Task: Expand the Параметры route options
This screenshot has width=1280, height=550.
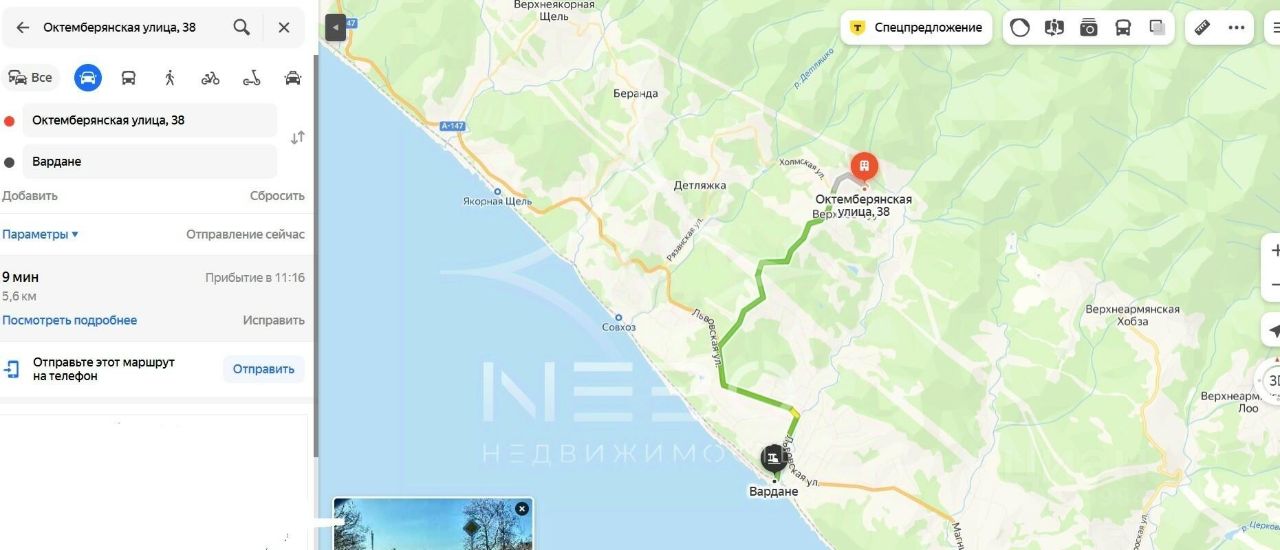Action: click(40, 234)
